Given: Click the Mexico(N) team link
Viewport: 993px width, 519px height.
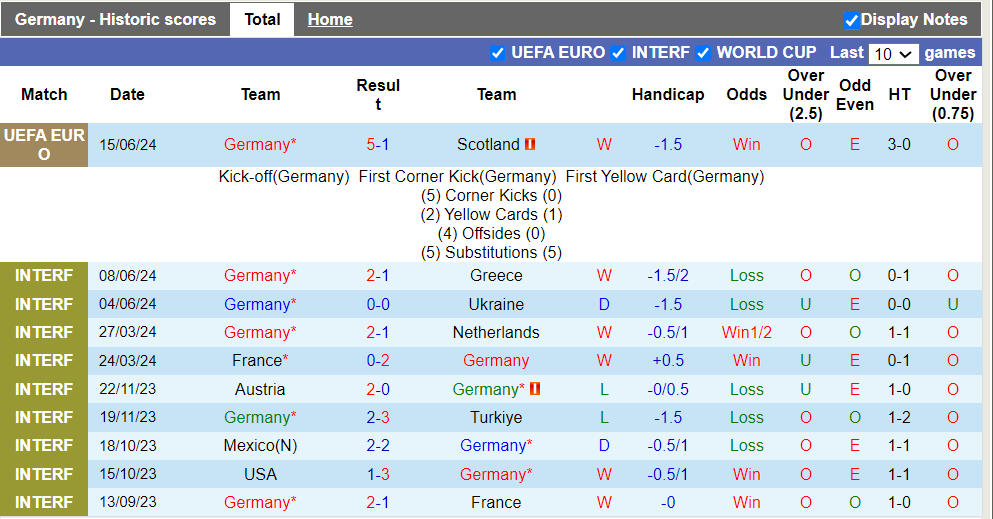Looking at the screenshot, I should coord(260,445).
